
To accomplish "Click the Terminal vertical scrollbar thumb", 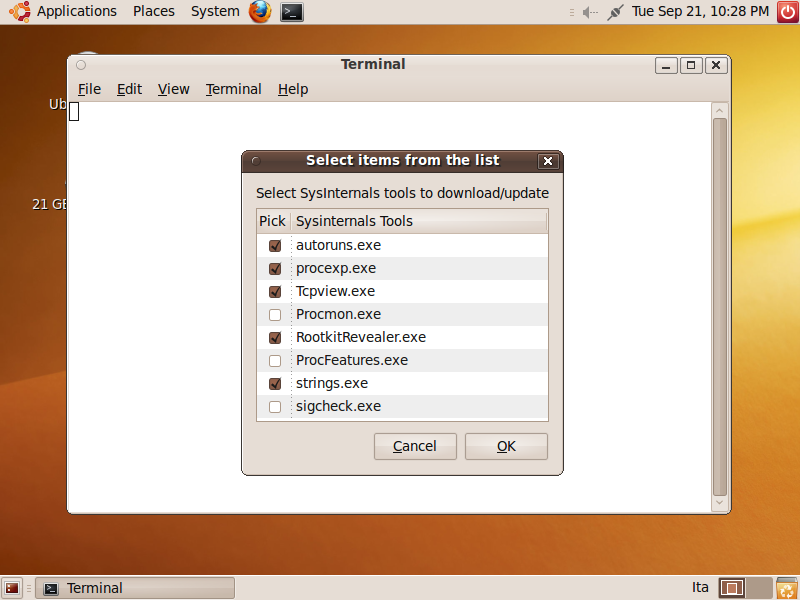I will (x=719, y=307).
